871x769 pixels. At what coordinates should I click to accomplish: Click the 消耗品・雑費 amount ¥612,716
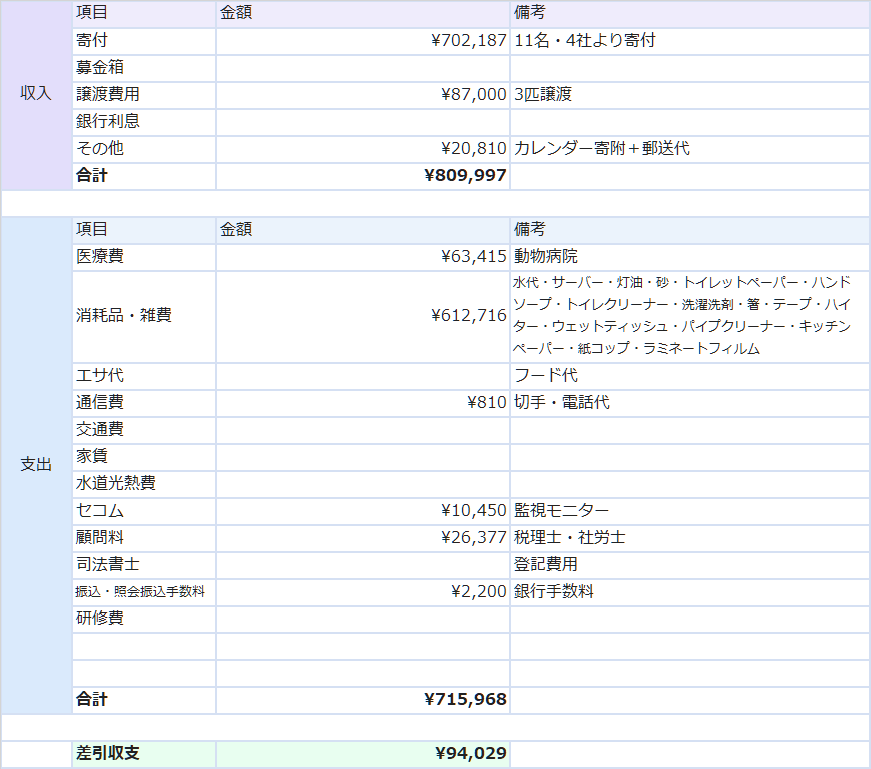pyautogui.click(x=363, y=316)
